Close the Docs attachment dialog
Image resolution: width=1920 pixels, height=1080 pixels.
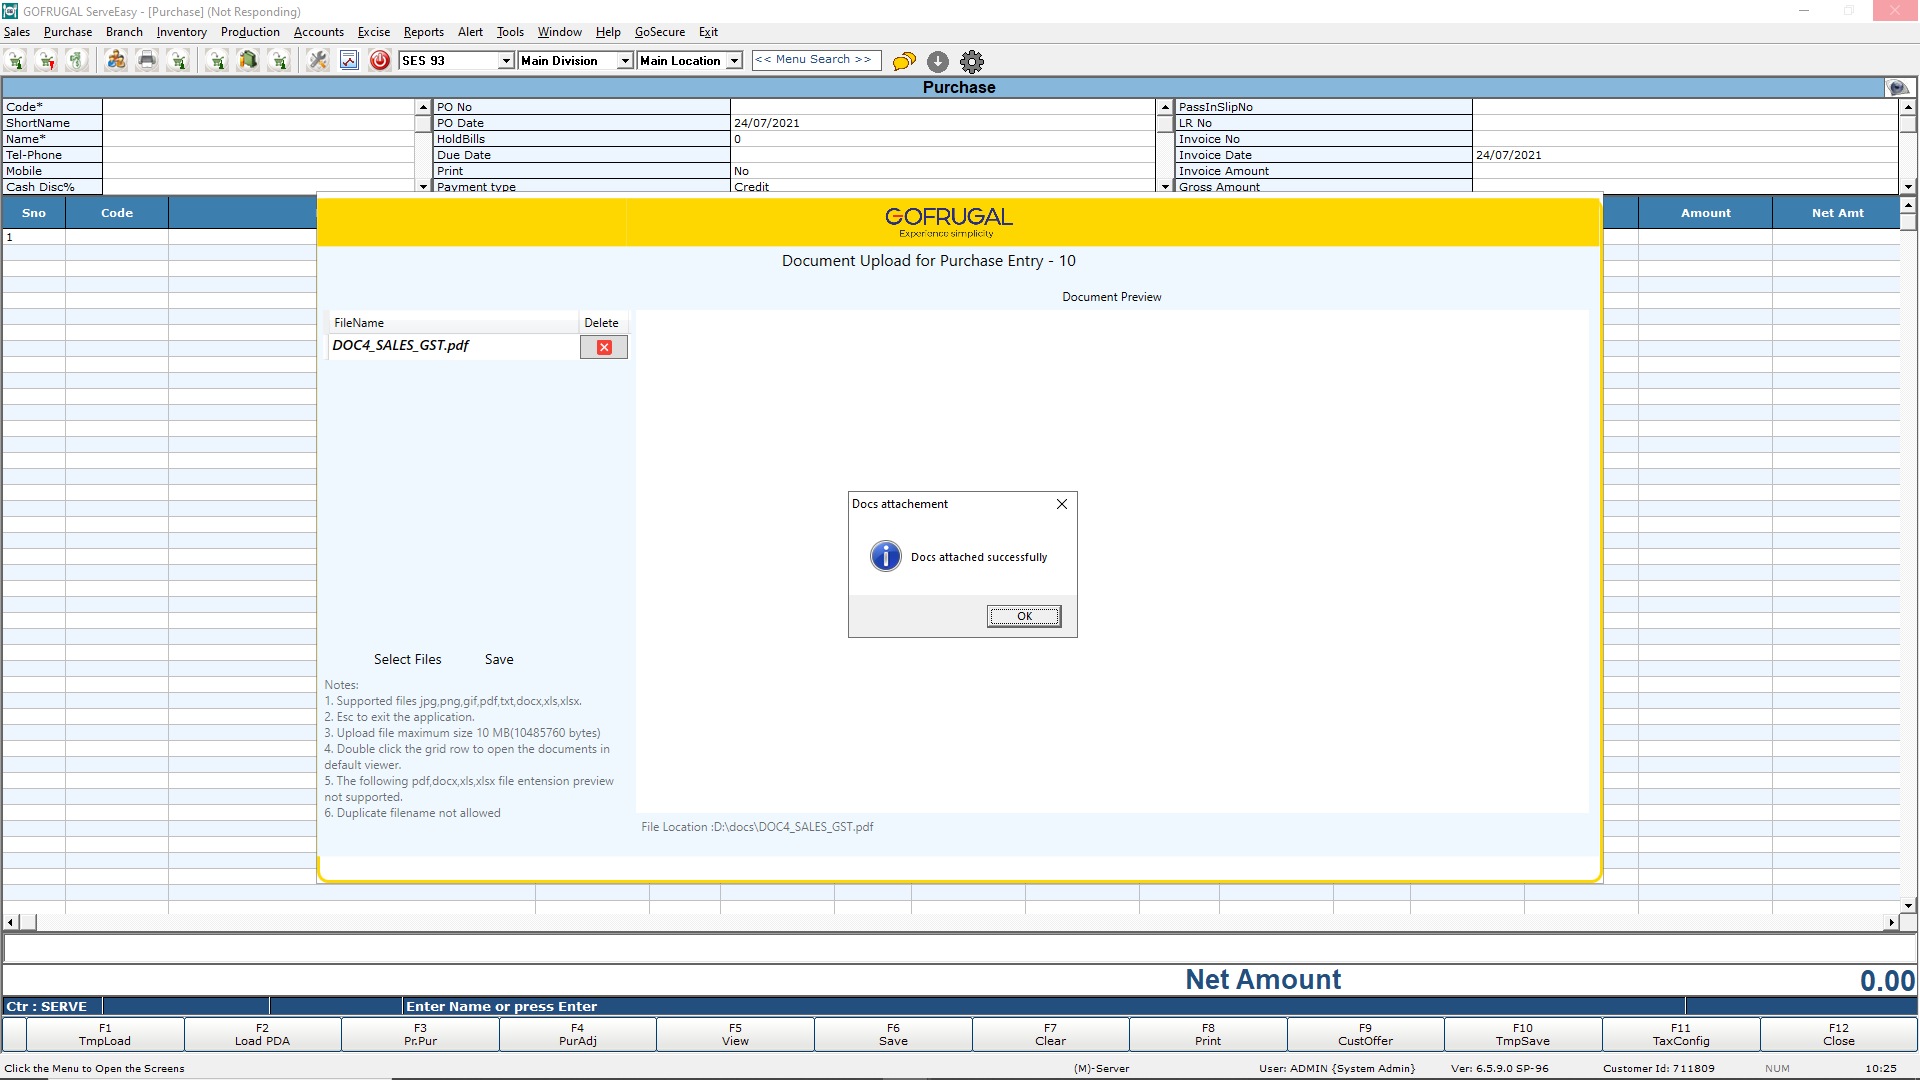pos(1062,504)
